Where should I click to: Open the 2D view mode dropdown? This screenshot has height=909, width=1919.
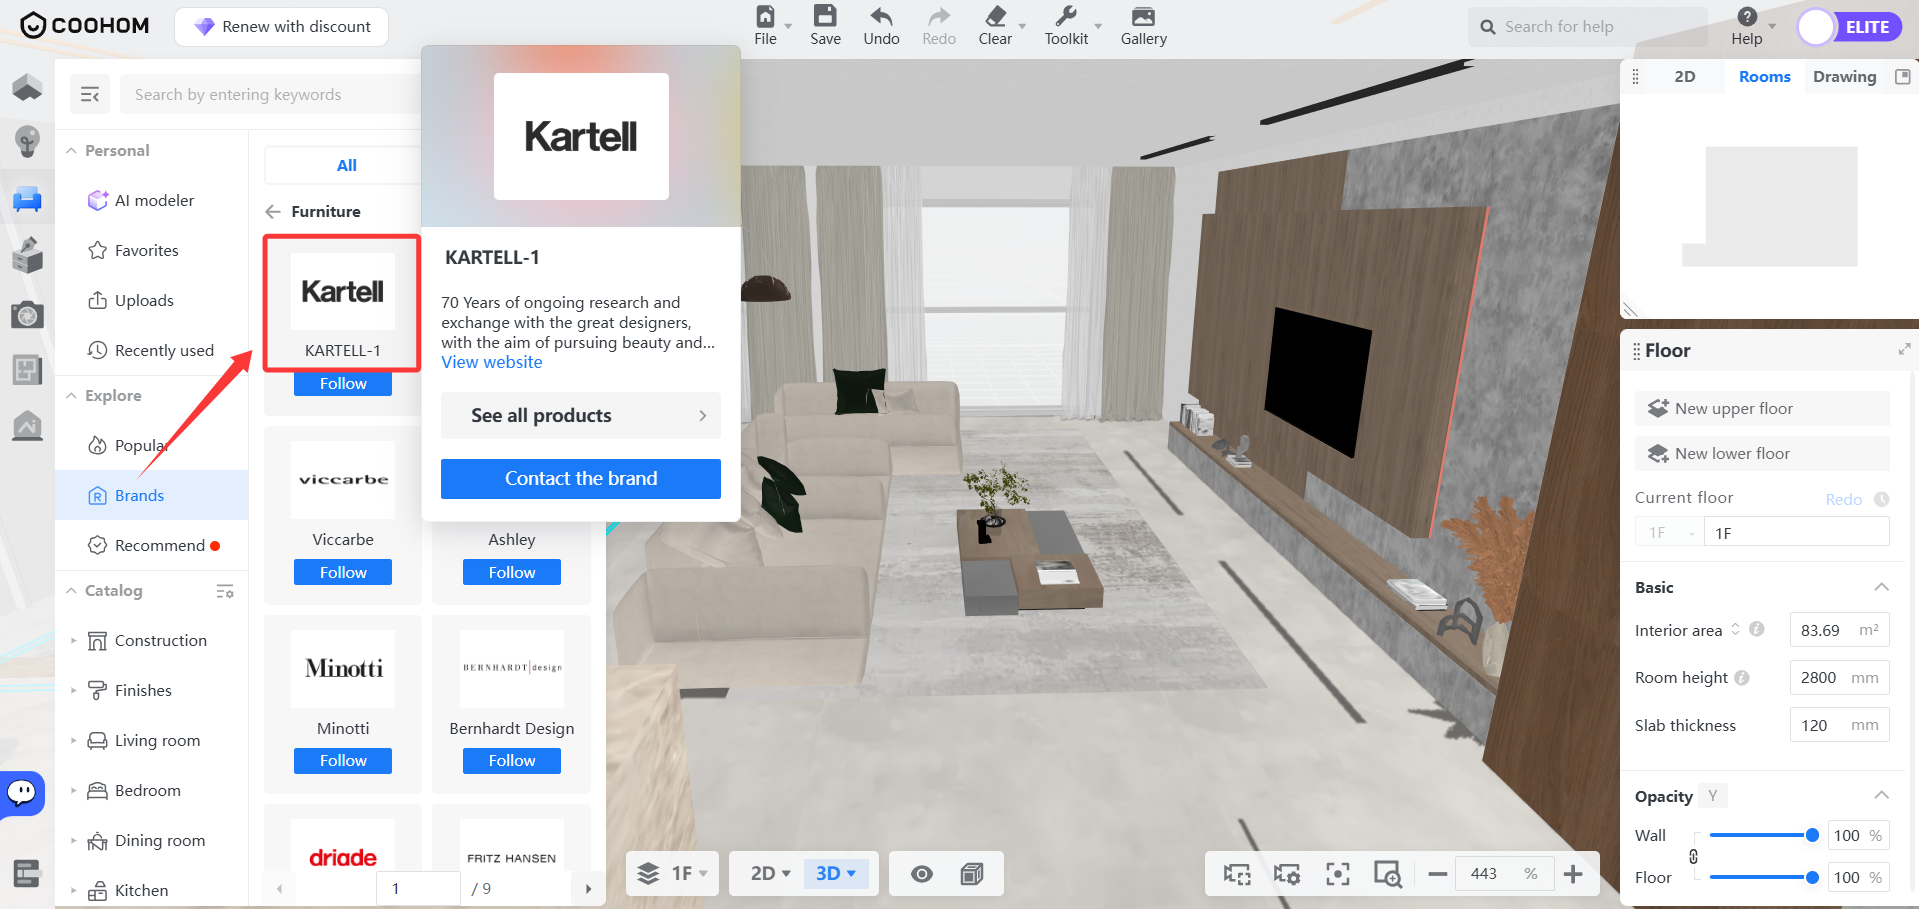pos(770,874)
